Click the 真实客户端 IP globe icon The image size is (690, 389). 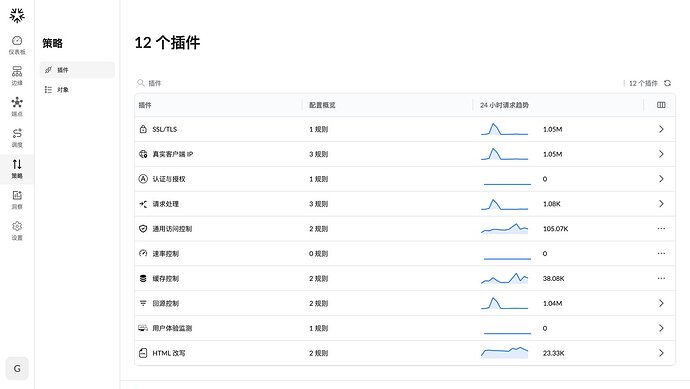coord(143,154)
